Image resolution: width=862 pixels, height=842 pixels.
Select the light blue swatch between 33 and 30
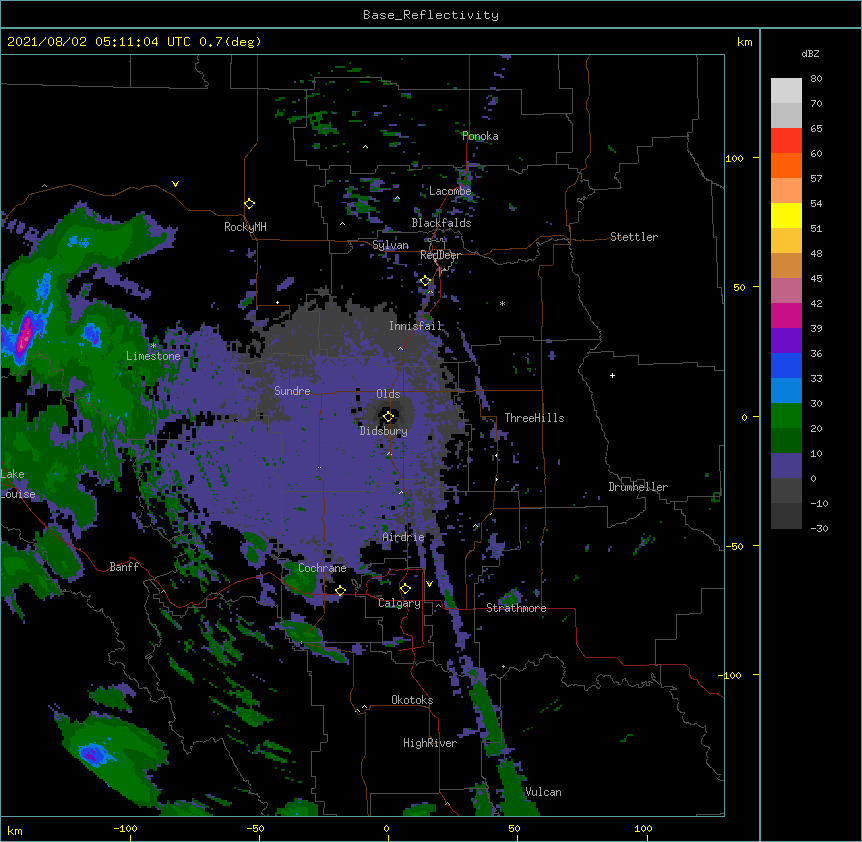coord(786,390)
